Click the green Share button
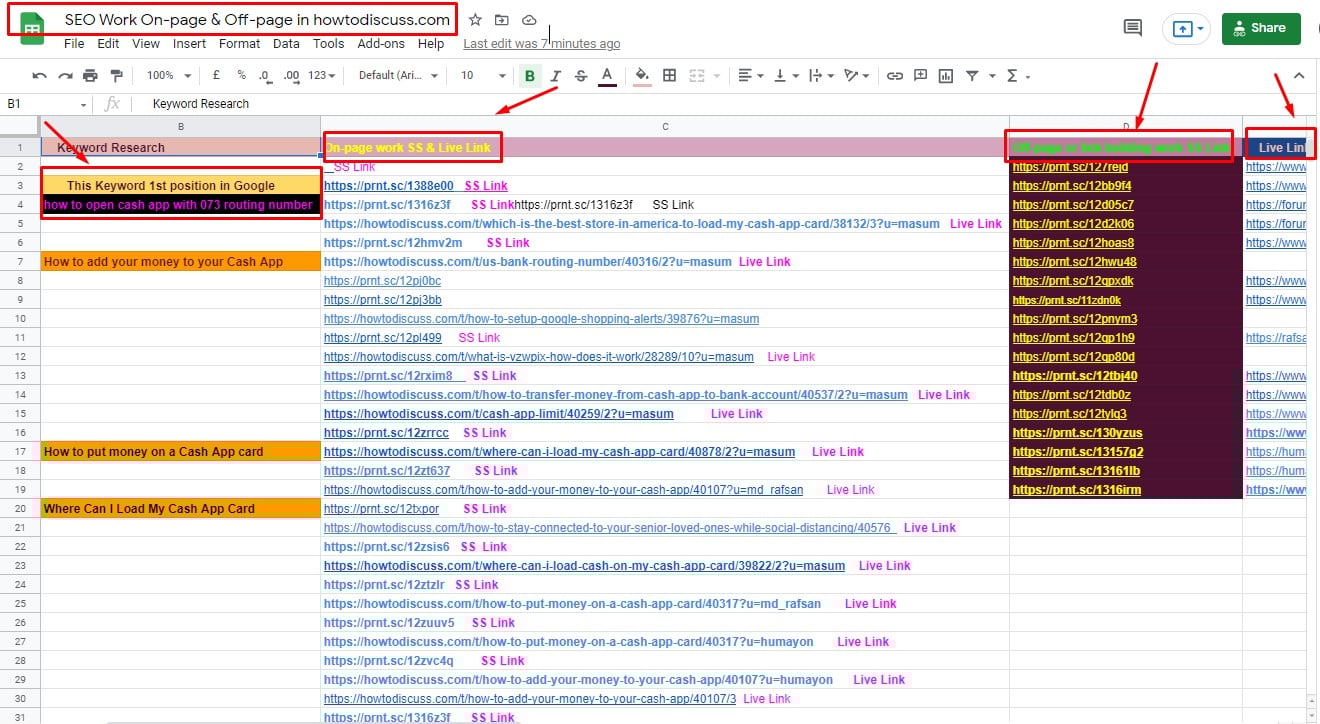Image resolution: width=1320 pixels, height=724 pixels. (x=1260, y=28)
